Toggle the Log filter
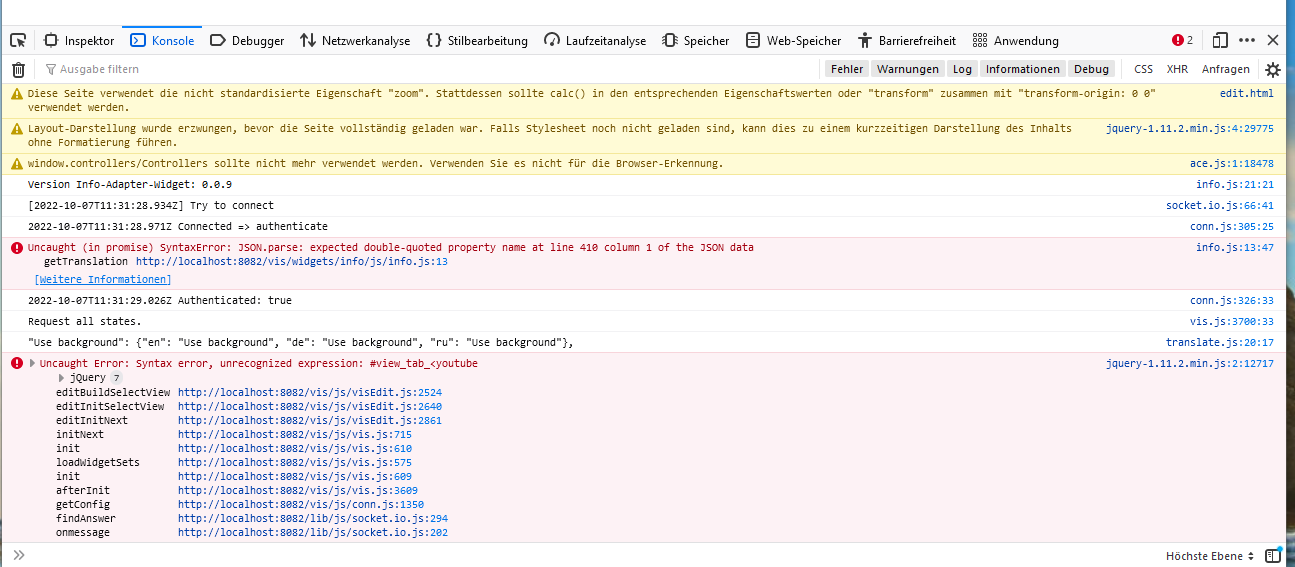 pos(962,69)
